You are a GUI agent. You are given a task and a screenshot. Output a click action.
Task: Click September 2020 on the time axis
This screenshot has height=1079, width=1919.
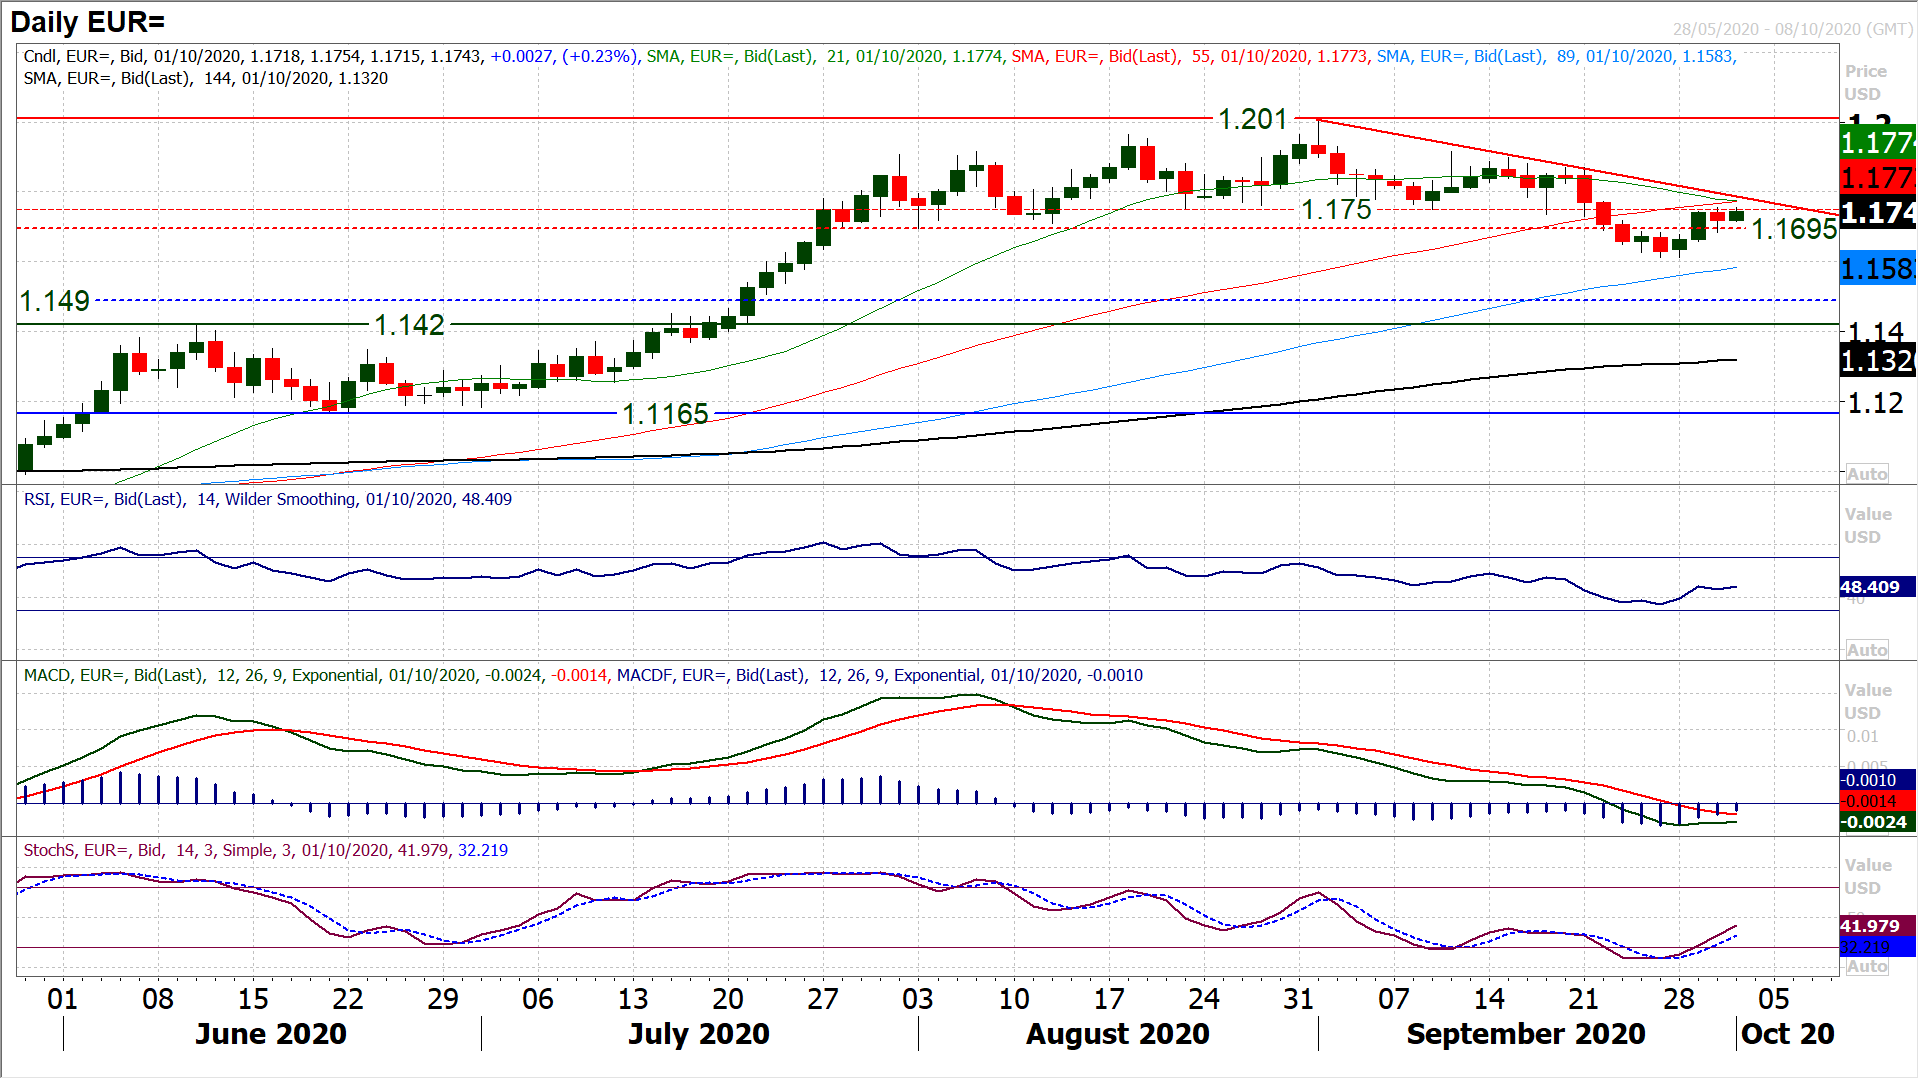click(x=1525, y=1034)
